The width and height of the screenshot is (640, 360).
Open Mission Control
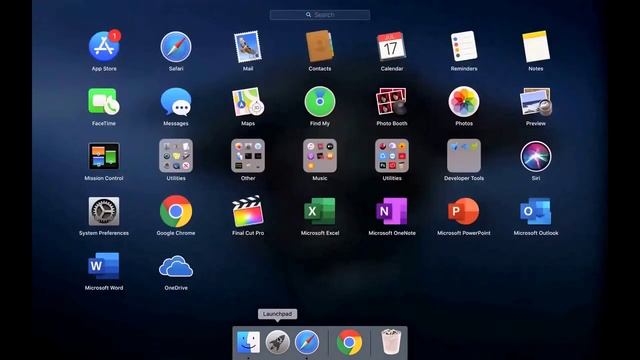[104, 156]
